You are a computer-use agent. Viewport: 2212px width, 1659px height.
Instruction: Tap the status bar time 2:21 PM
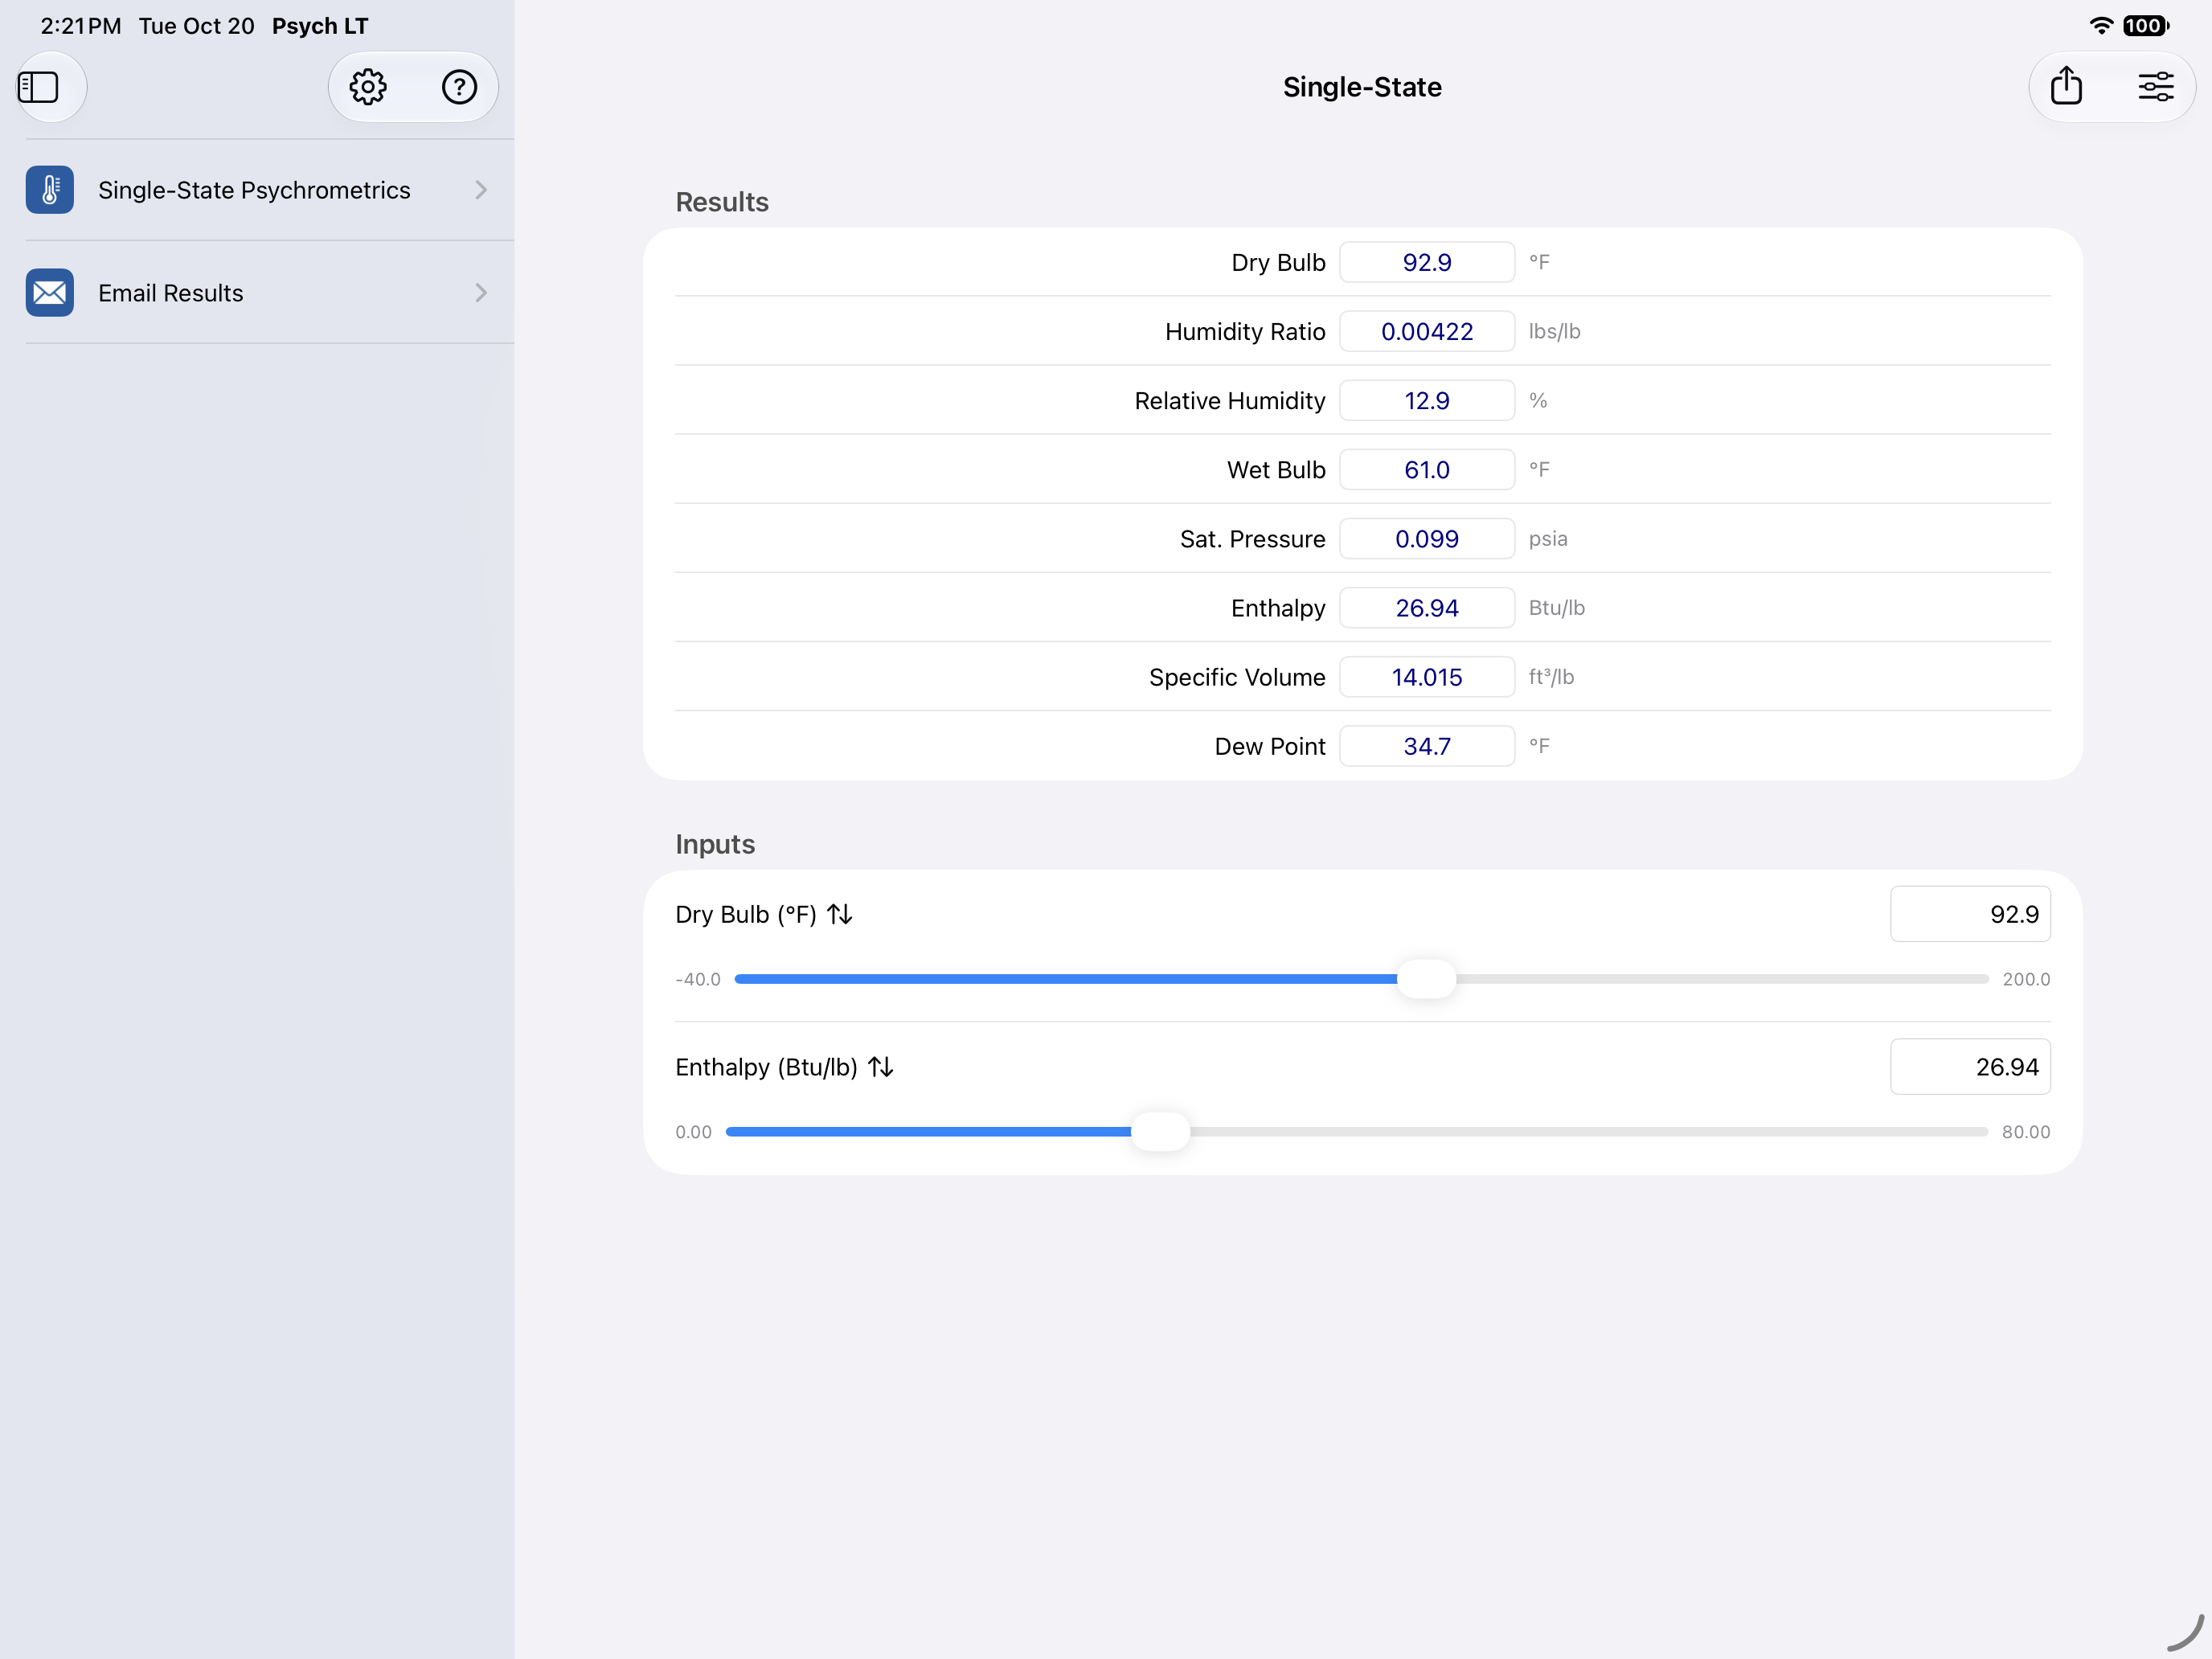81,26
